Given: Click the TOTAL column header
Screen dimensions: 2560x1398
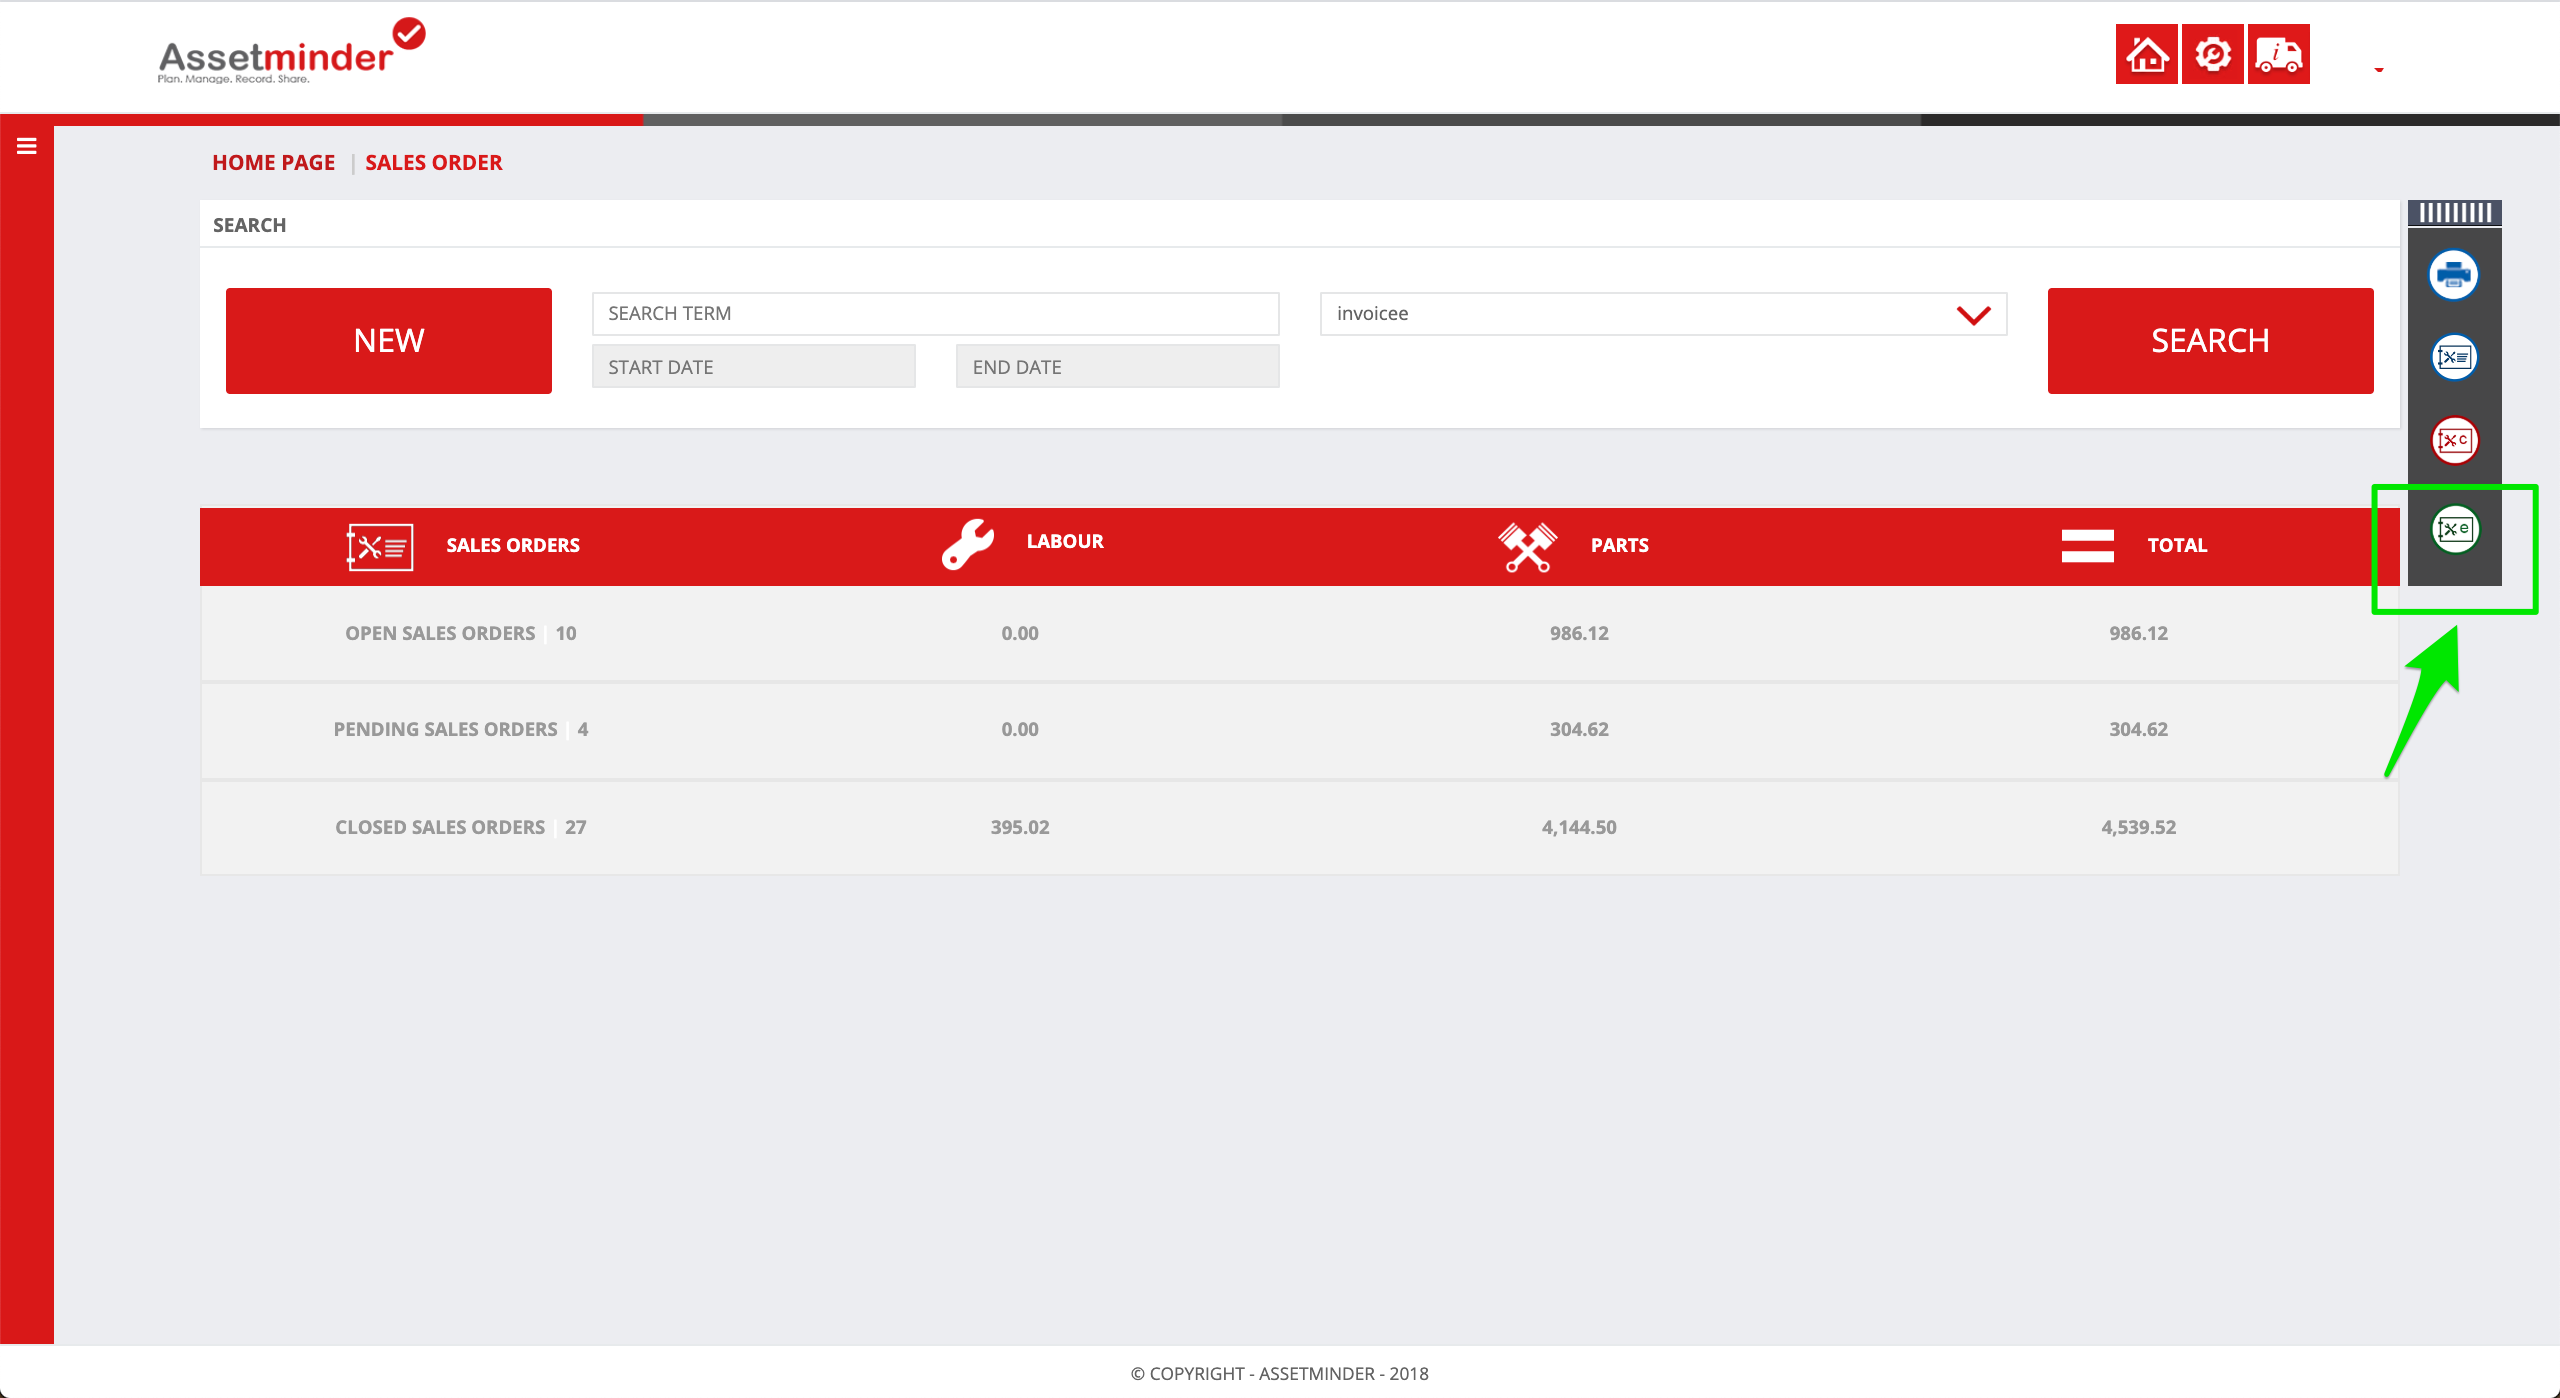Looking at the screenshot, I should [2177, 545].
